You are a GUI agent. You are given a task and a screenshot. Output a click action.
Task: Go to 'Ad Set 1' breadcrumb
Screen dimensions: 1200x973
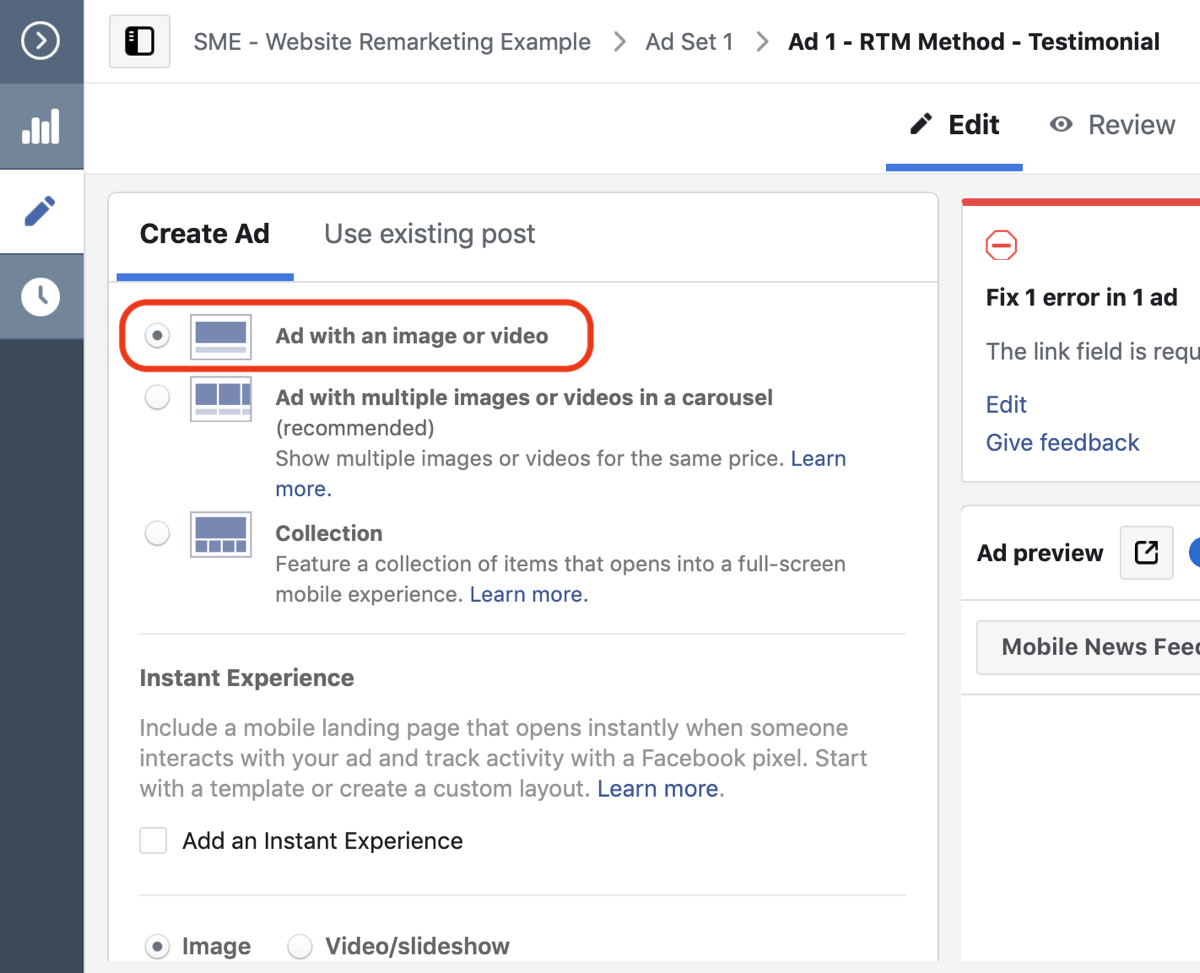pyautogui.click(x=689, y=42)
